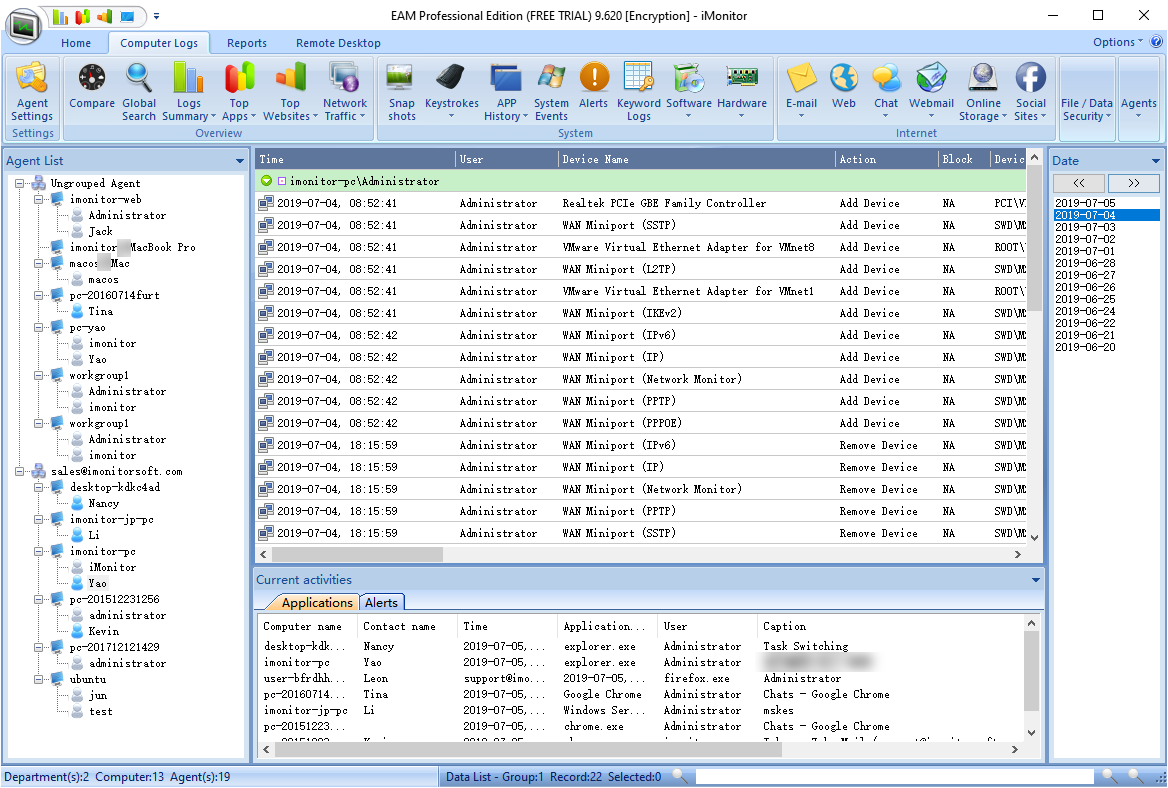Screen dimensions: 1168x788
Task: Collapse the Ungrouped Agent tree node
Action: (x=20, y=183)
